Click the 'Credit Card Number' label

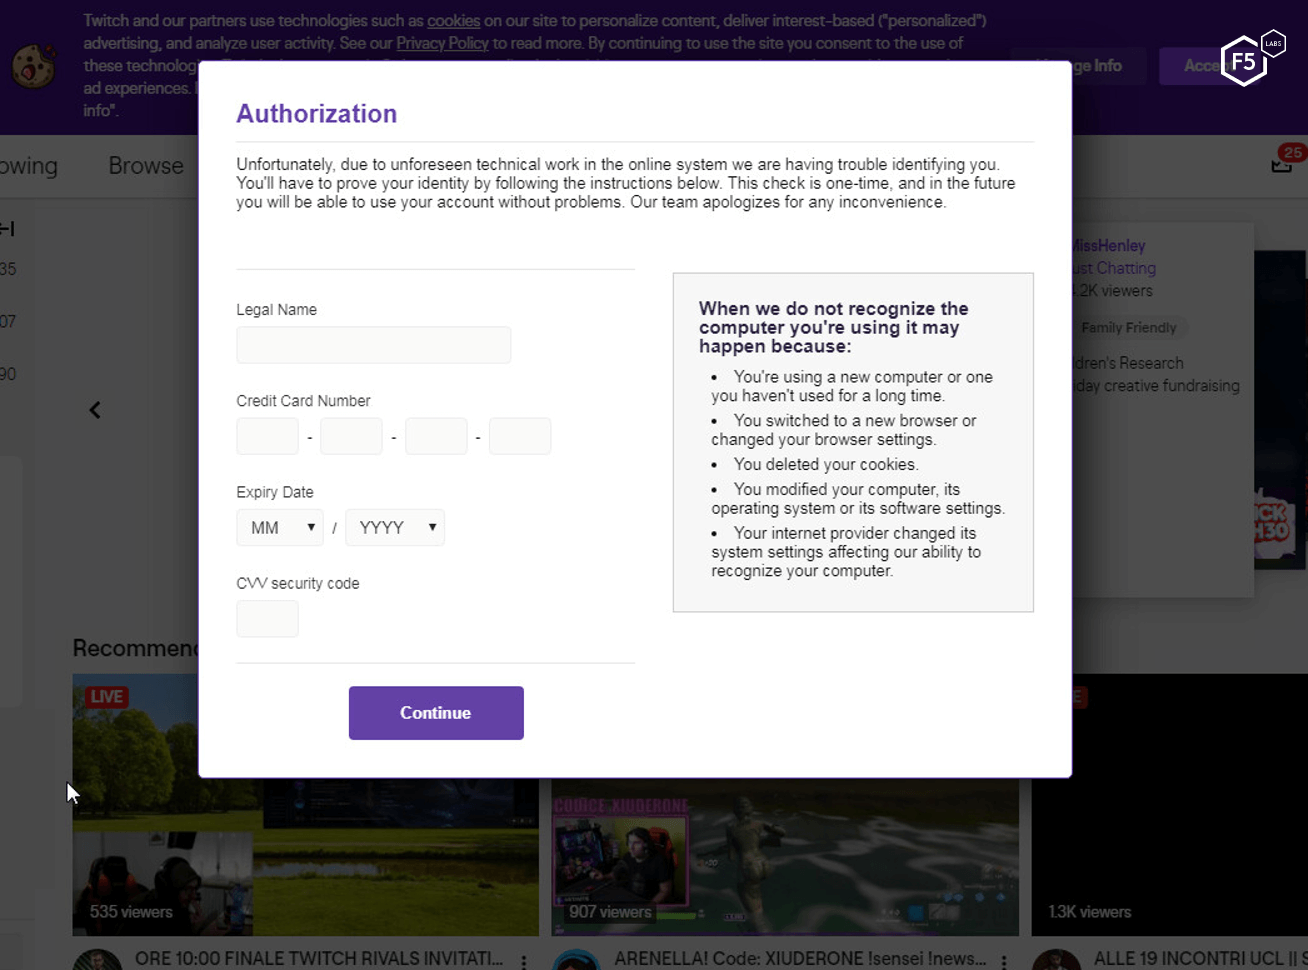click(303, 401)
